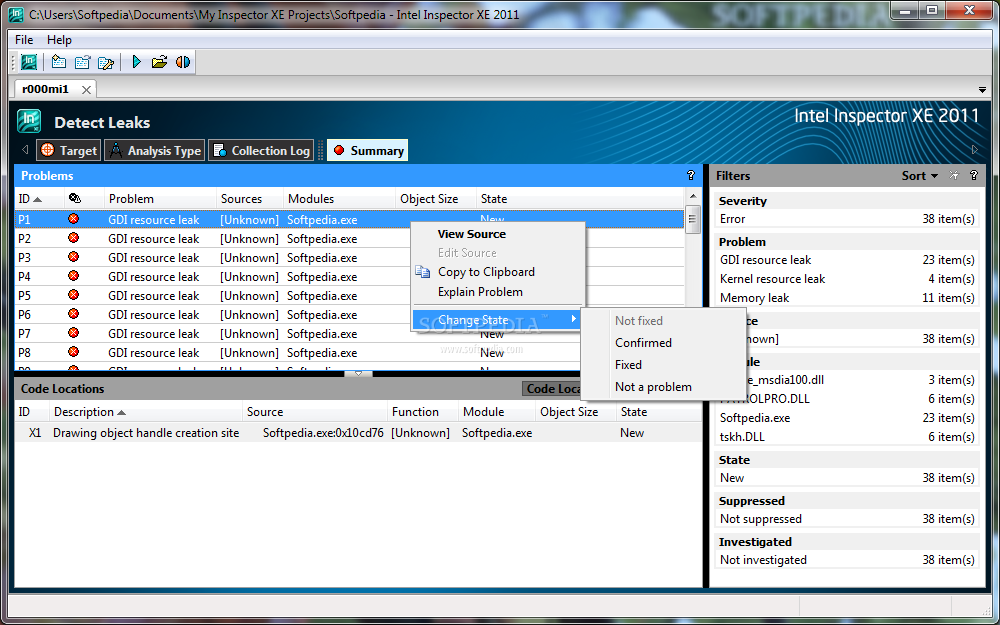The height and width of the screenshot is (625, 1000).
Task: Choose Copy to Clipboard in context menu
Action: click(486, 272)
